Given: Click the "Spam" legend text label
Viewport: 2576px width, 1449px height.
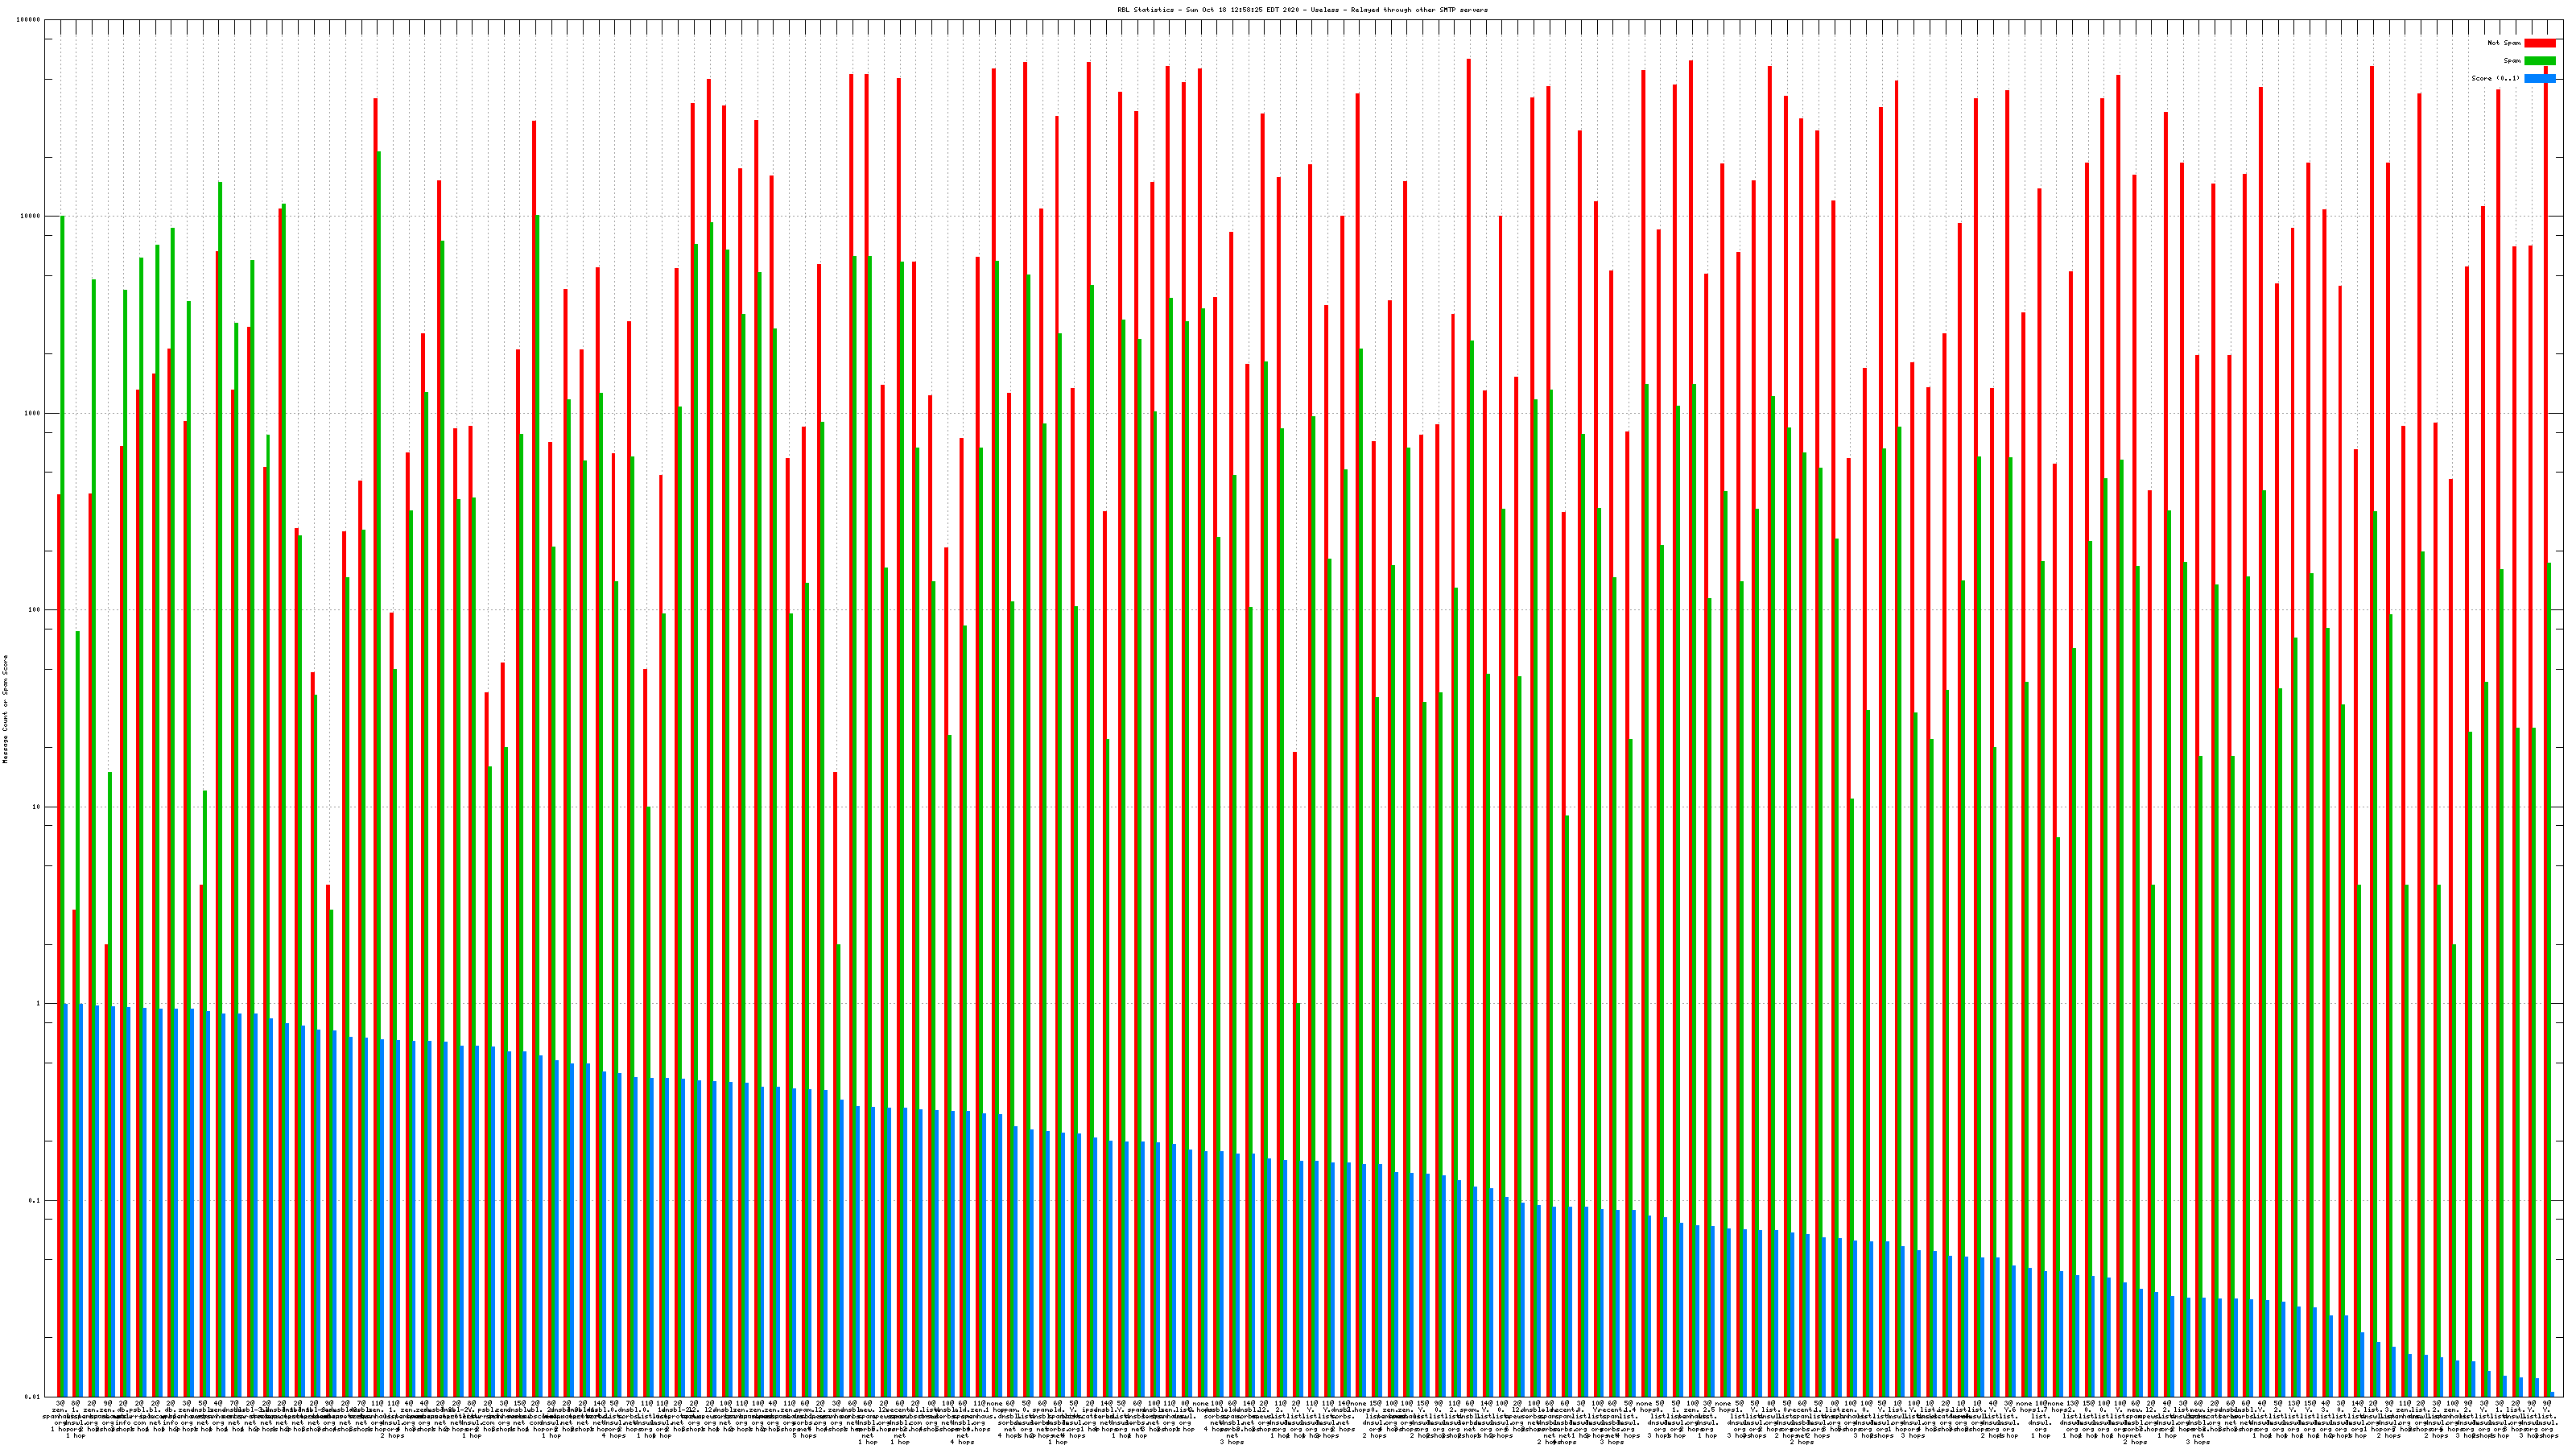Looking at the screenshot, I should click(2512, 61).
